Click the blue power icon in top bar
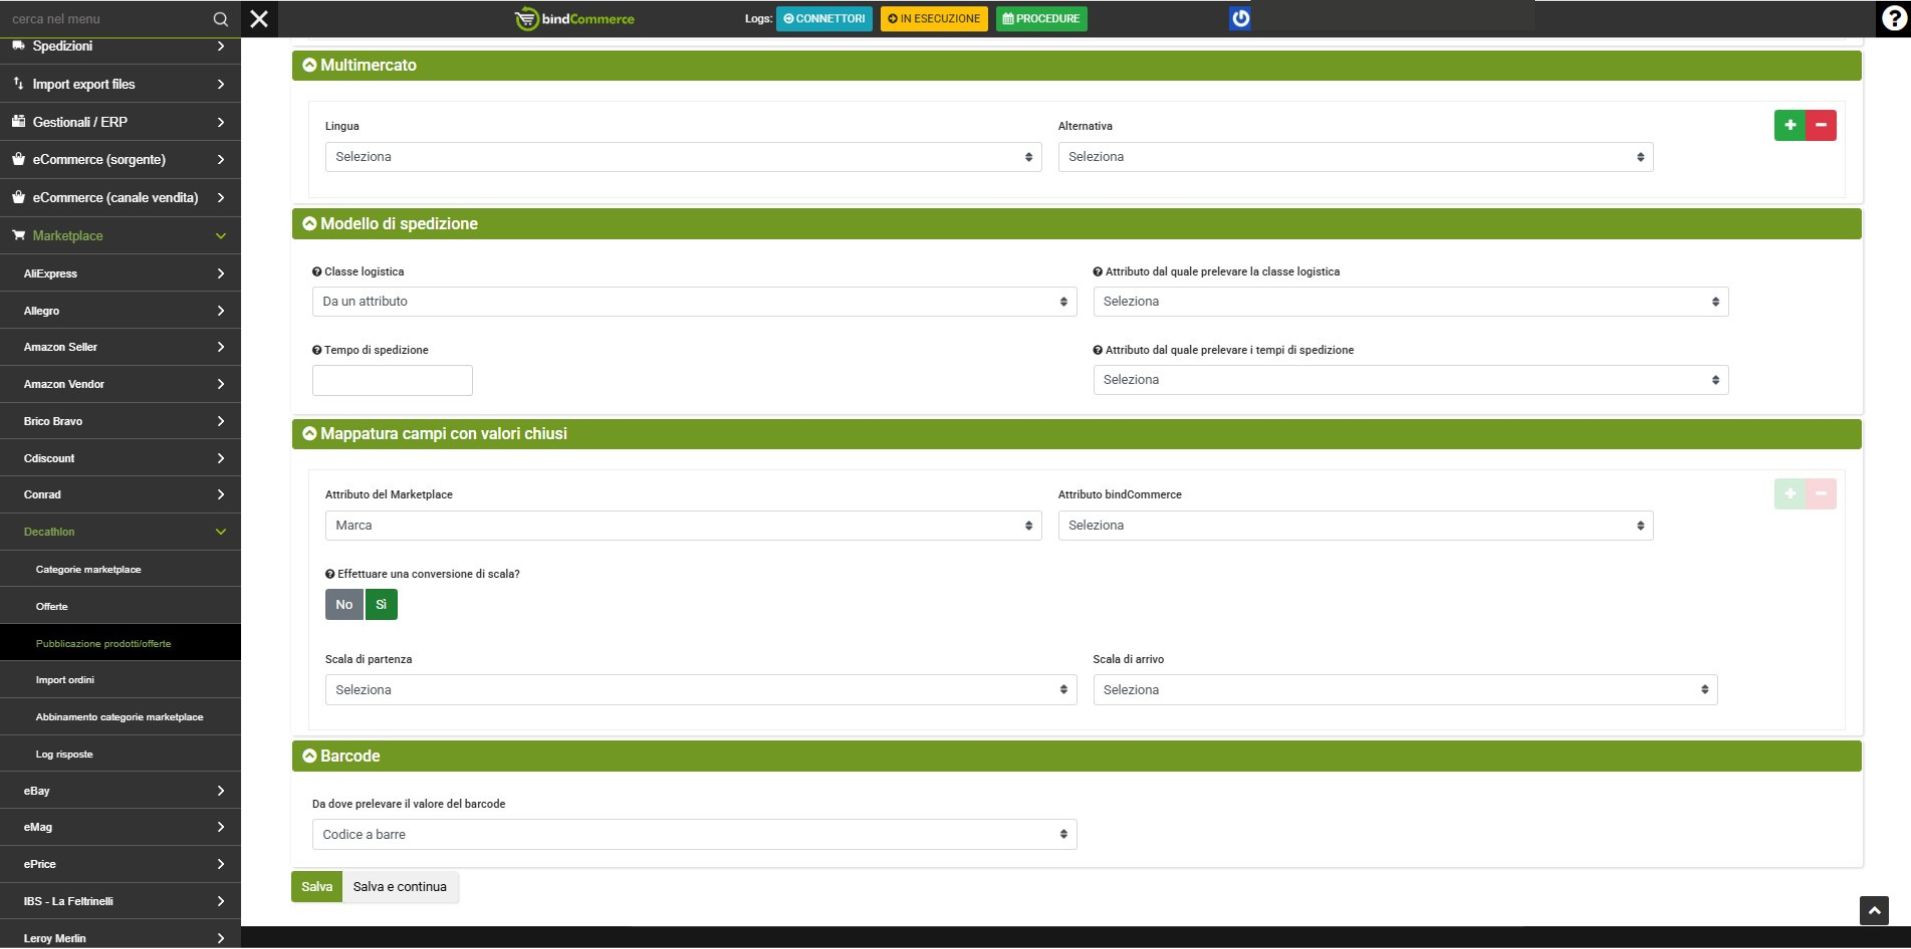Viewport: 1911px width, 949px height. 1239,19
